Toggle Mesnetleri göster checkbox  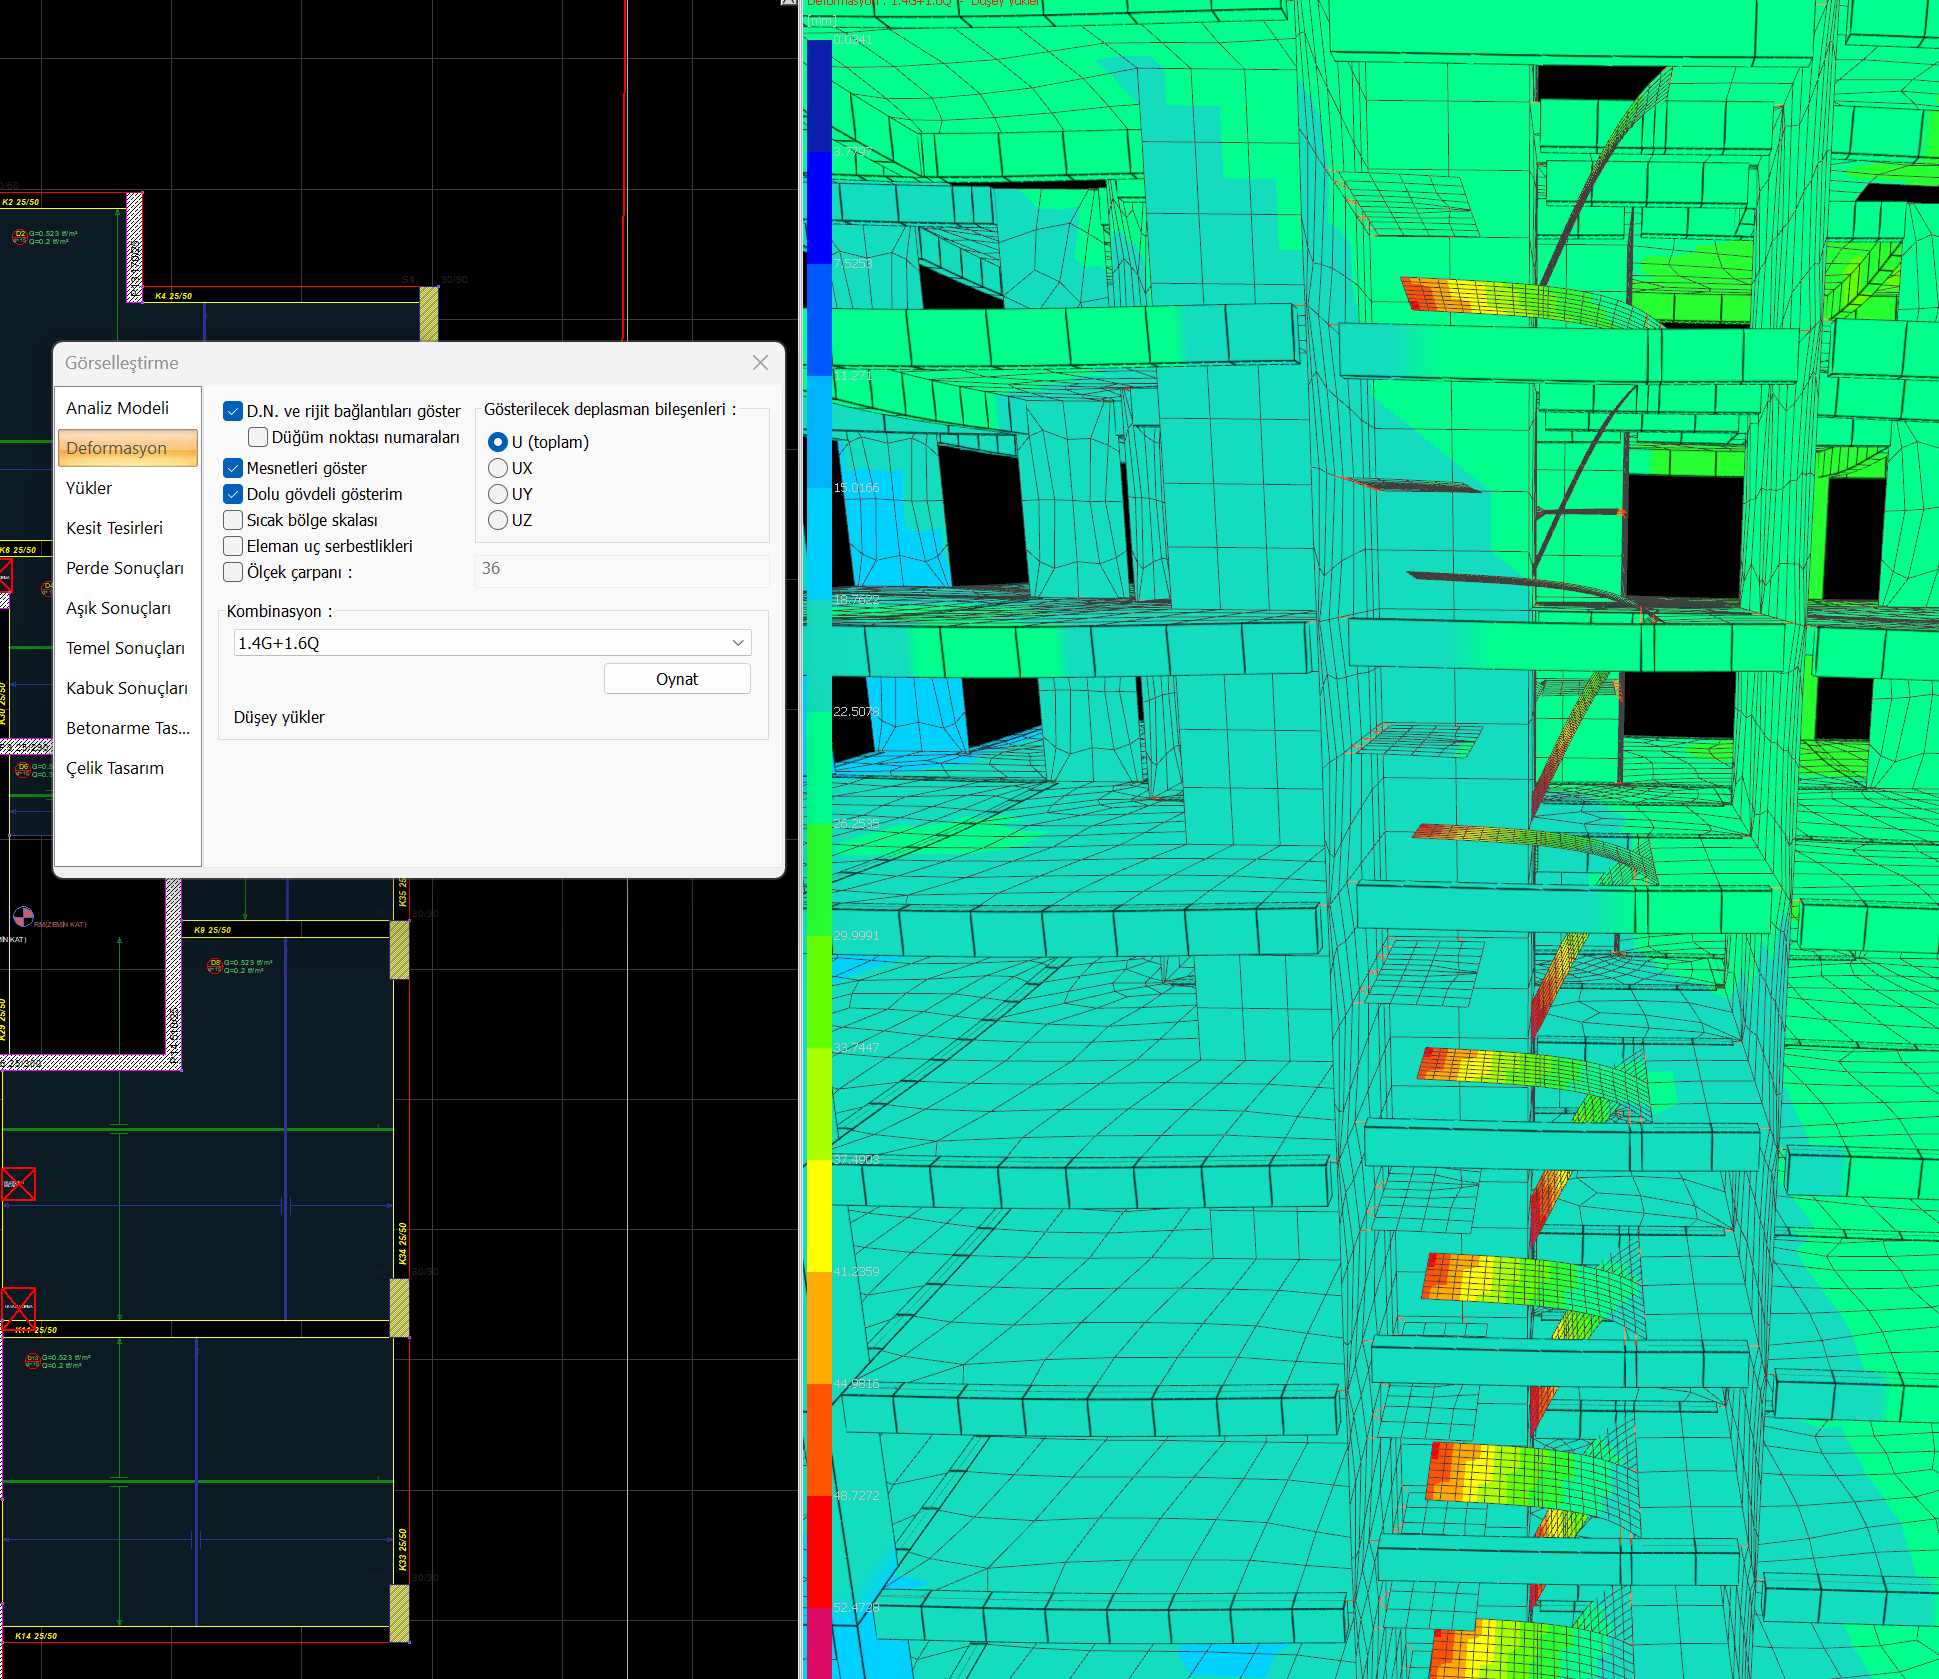[x=233, y=468]
